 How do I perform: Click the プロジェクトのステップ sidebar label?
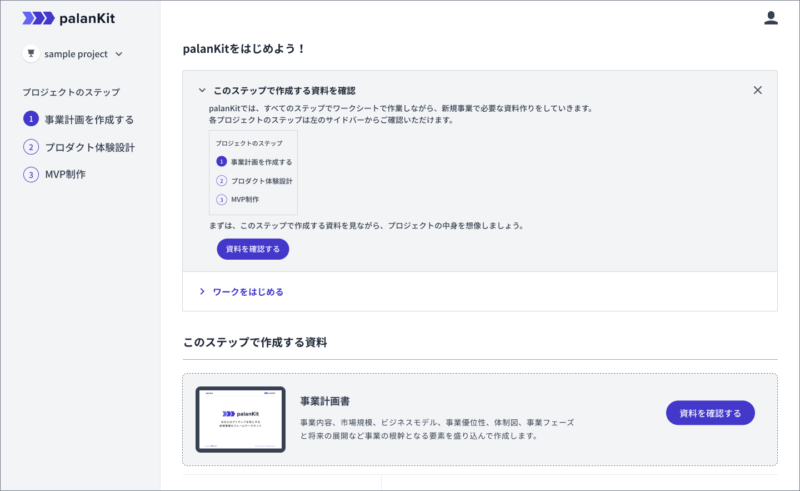tap(71, 92)
